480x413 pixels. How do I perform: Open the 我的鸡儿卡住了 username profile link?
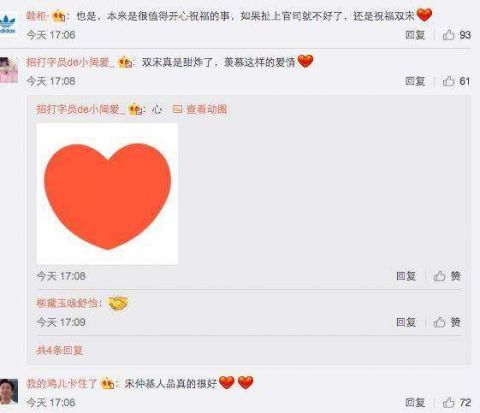[62, 384]
